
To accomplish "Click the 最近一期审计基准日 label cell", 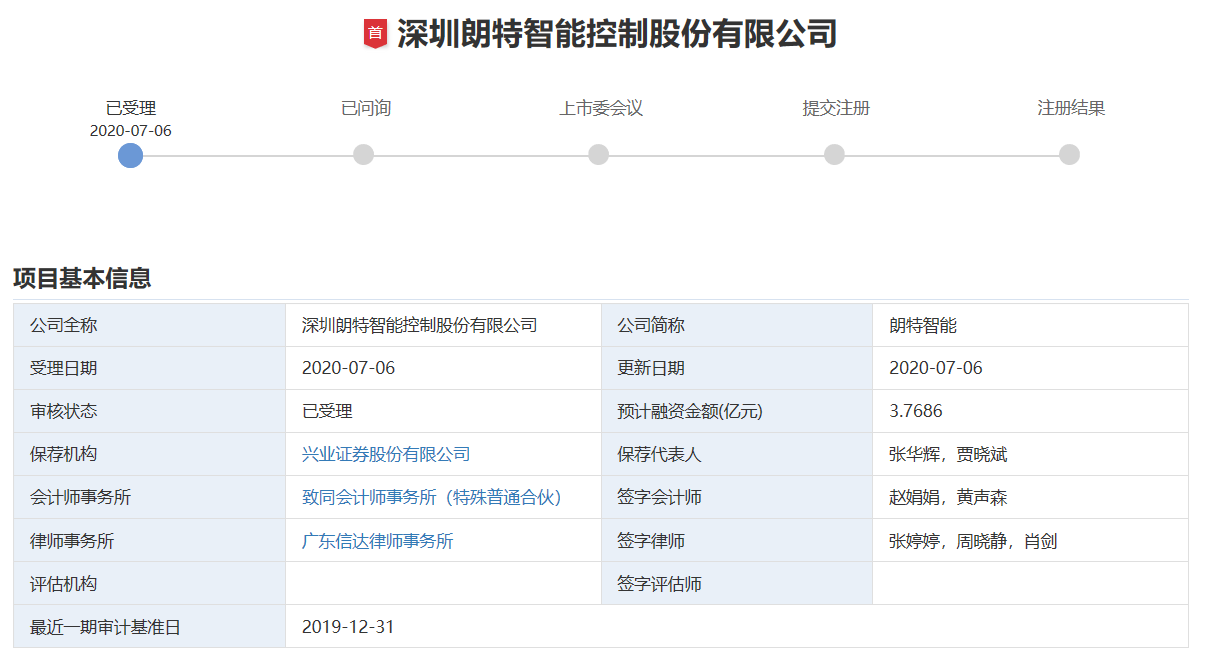I will (x=149, y=627).
